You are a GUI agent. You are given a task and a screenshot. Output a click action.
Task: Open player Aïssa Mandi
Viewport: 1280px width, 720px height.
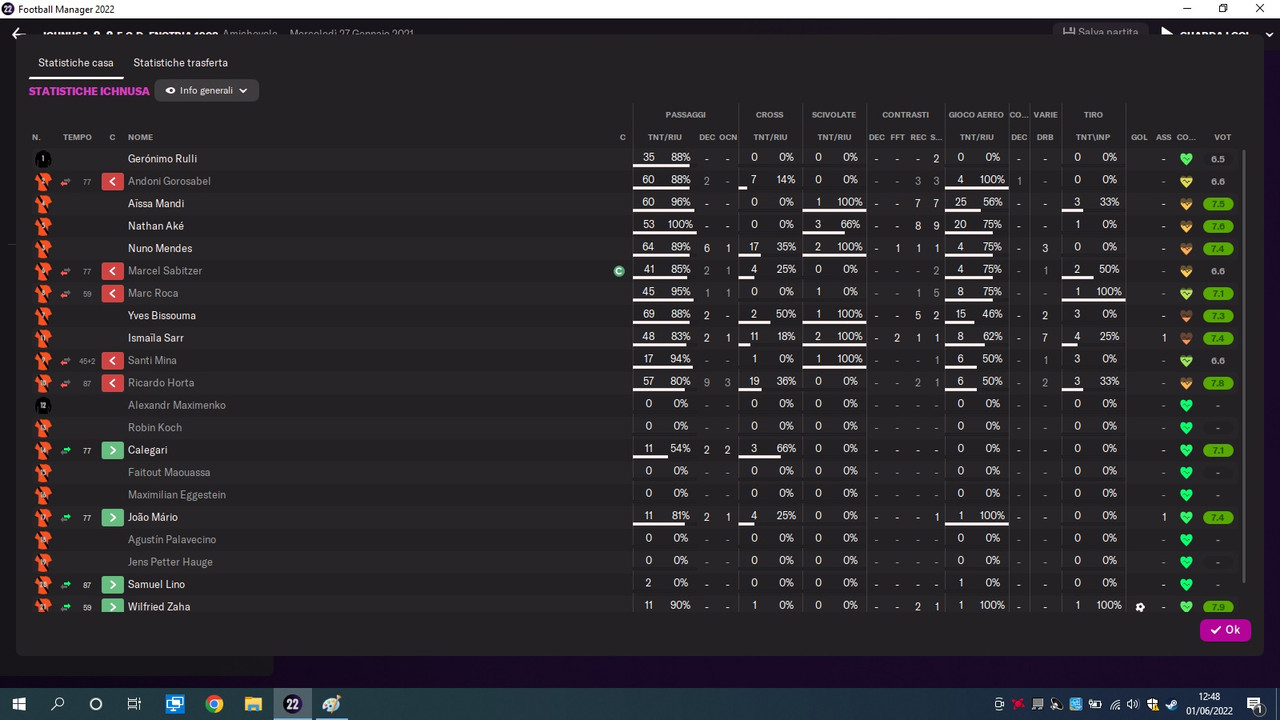tap(156, 204)
